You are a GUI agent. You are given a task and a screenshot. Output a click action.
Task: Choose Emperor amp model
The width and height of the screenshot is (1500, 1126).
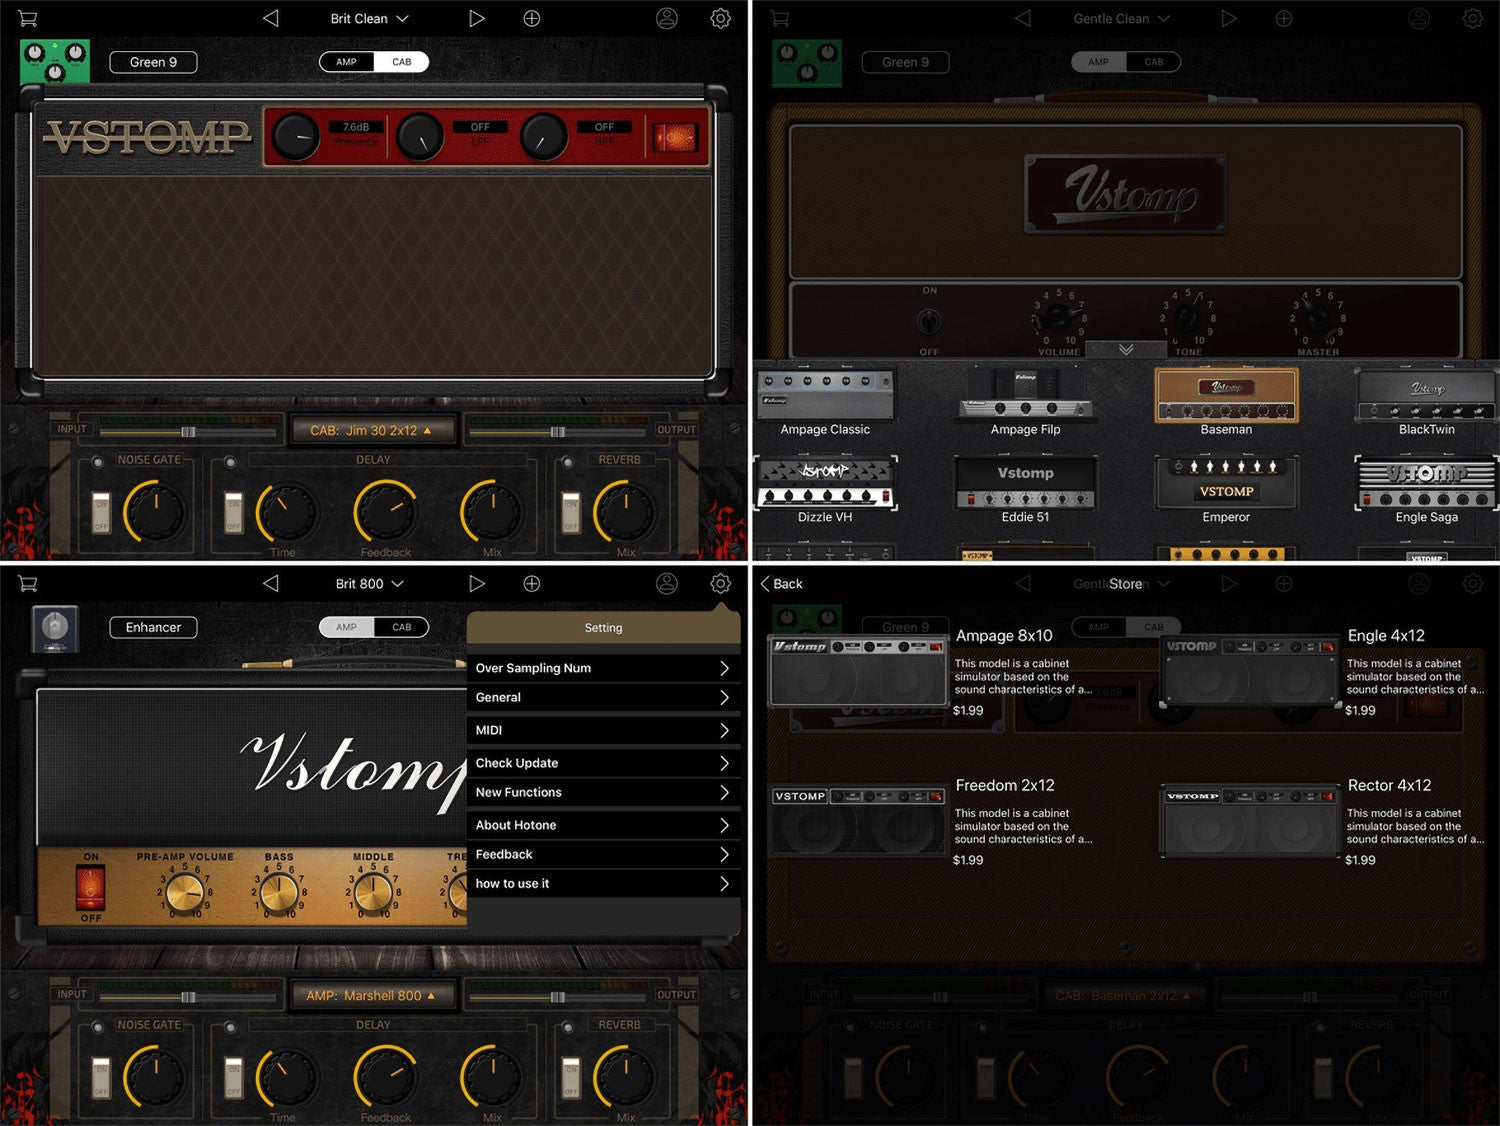tap(1226, 490)
